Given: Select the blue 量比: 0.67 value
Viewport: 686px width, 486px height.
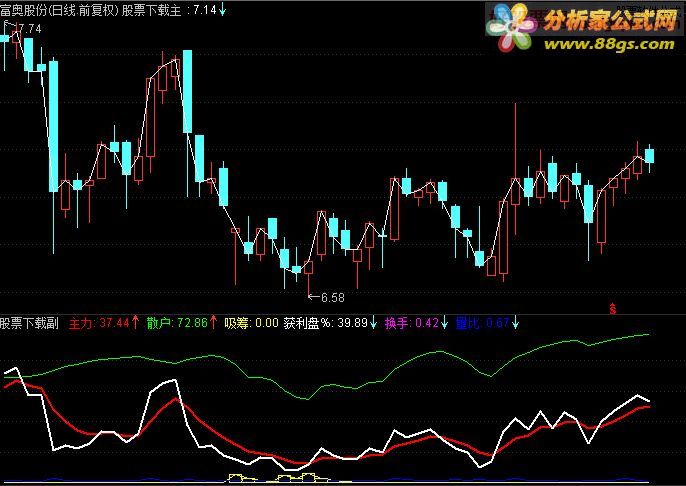Looking at the screenshot, I should click(487, 323).
